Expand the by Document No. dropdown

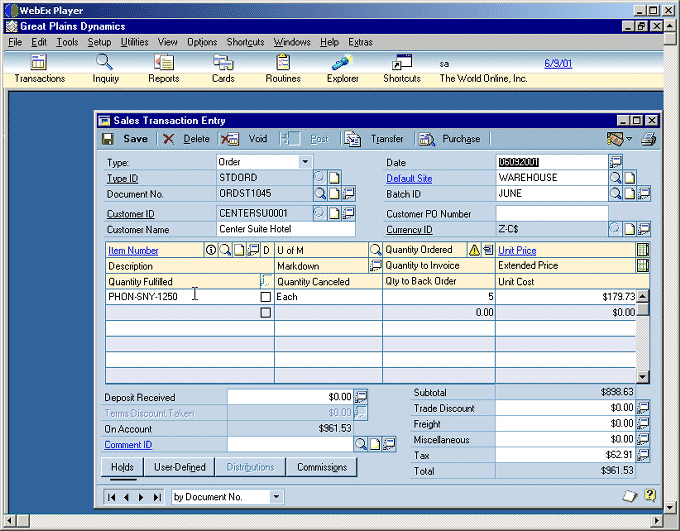[x=276, y=497]
